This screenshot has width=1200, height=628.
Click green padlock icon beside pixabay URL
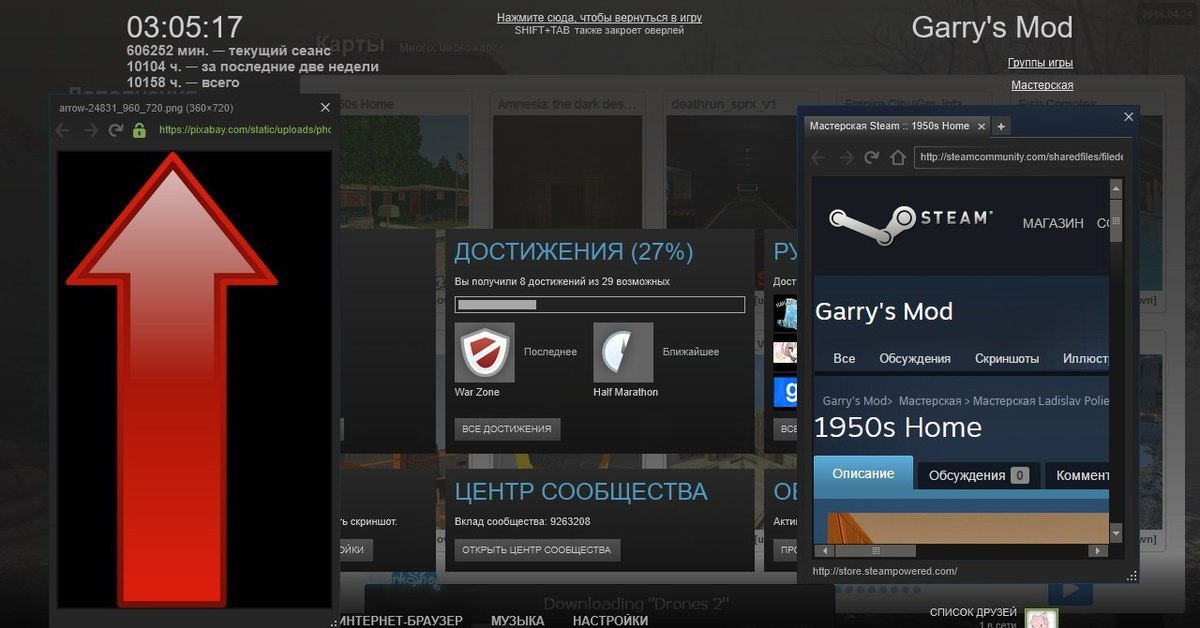pyautogui.click(x=139, y=130)
